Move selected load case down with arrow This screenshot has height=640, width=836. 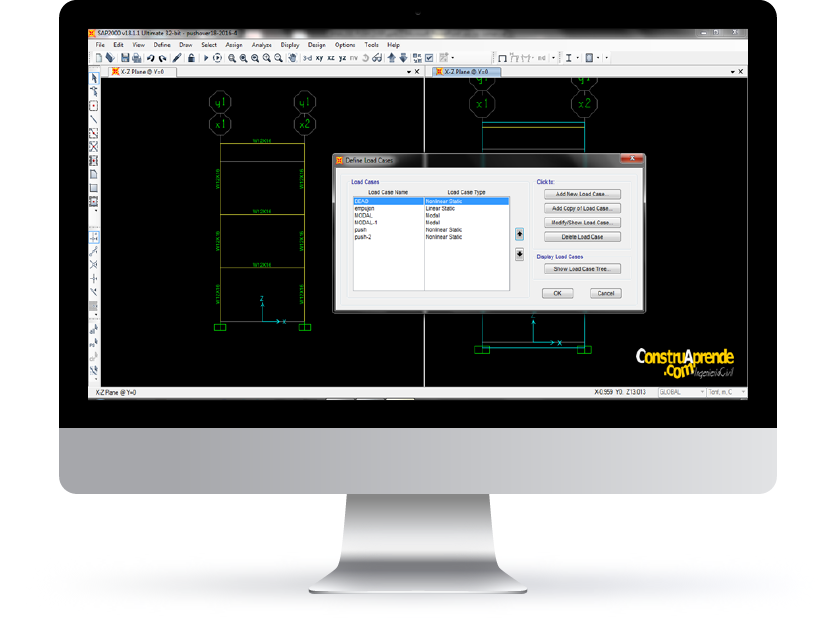519,254
